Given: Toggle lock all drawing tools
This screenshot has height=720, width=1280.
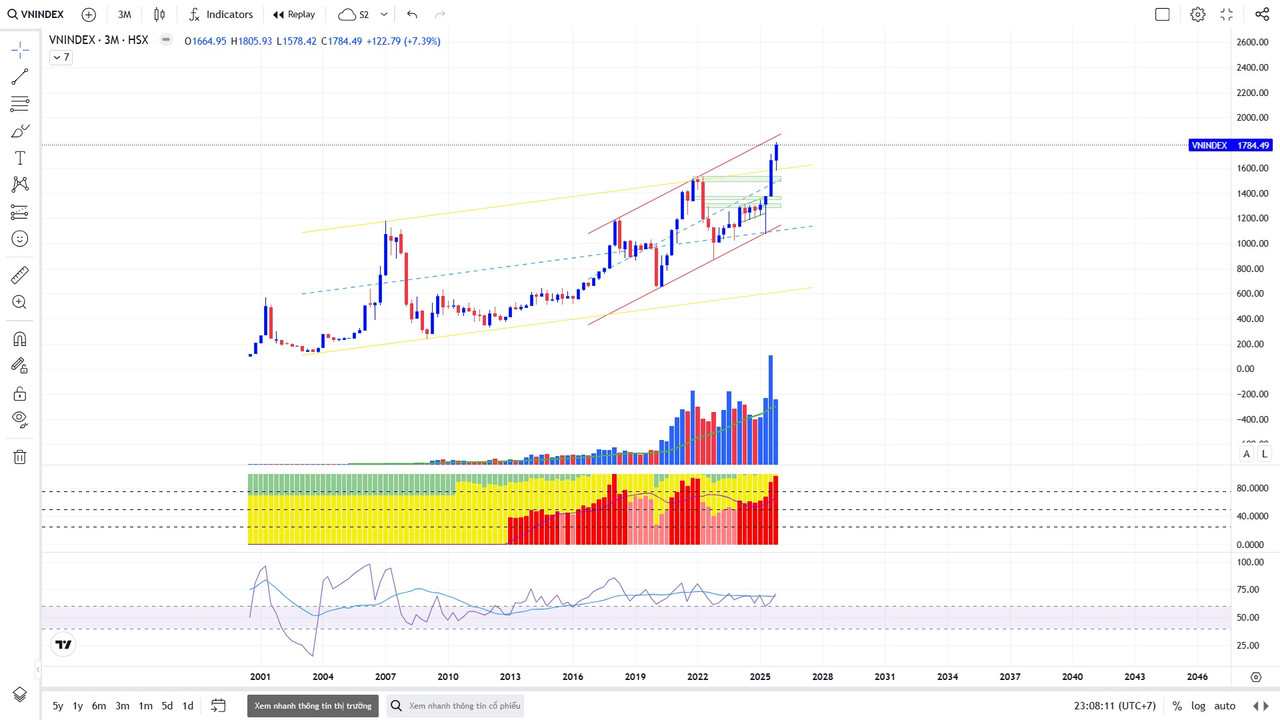Looking at the screenshot, I should pos(20,393).
